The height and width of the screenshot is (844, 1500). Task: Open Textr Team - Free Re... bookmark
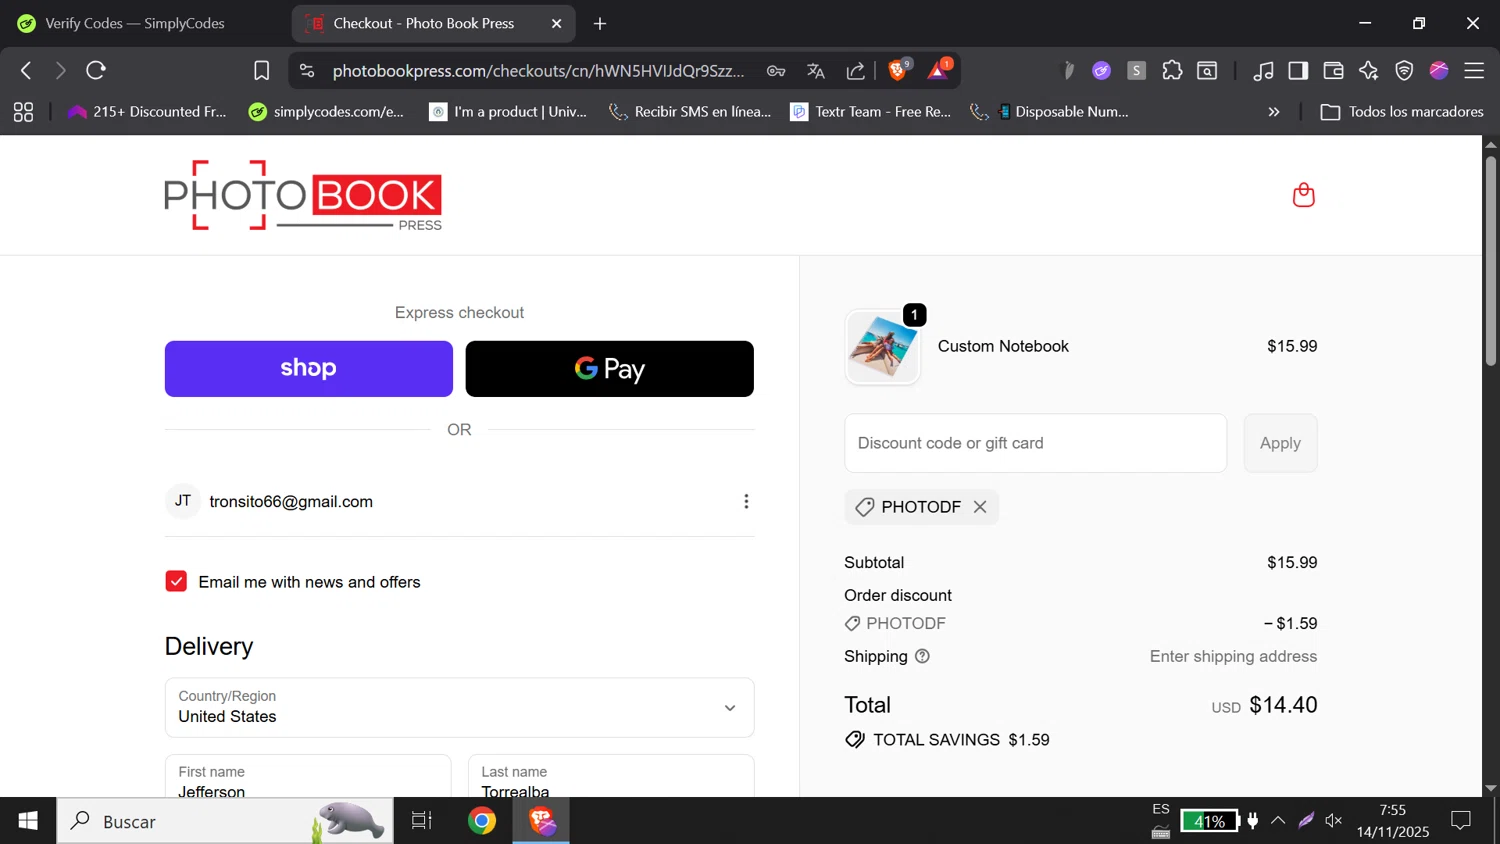click(871, 112)
